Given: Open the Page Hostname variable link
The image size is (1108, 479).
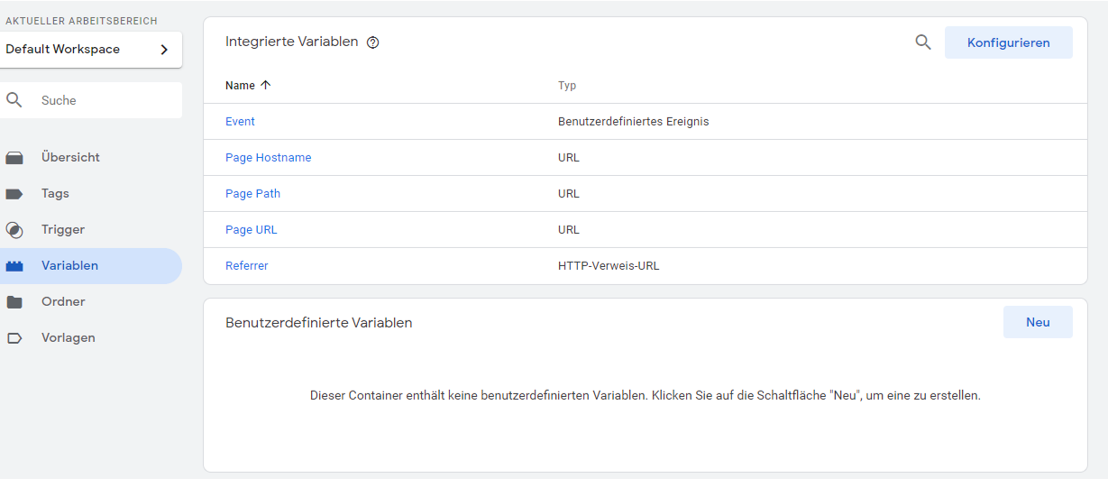Looking at the screenshot, I should point(268,158).
